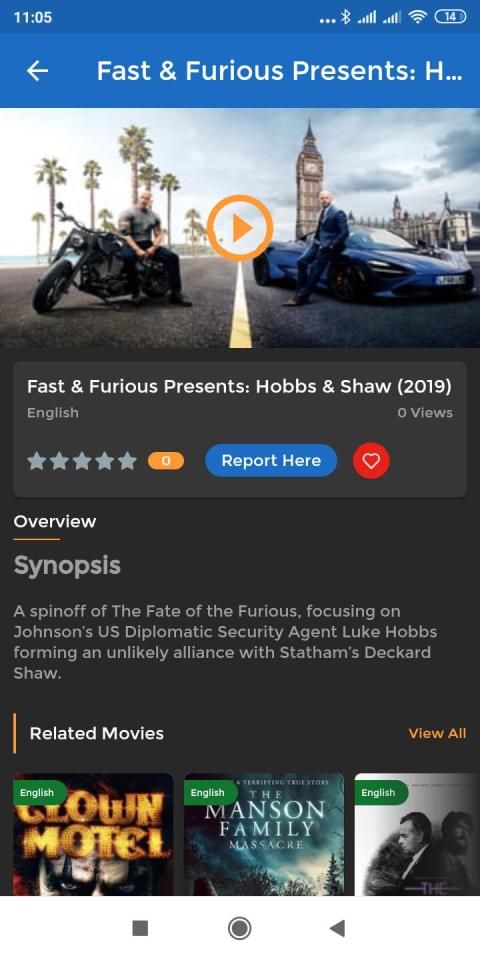Image resolution: width=480 pixels, height=960 pixels.
Task: Open the third related movie thumbnail
Action: click(x=418, y=834)
